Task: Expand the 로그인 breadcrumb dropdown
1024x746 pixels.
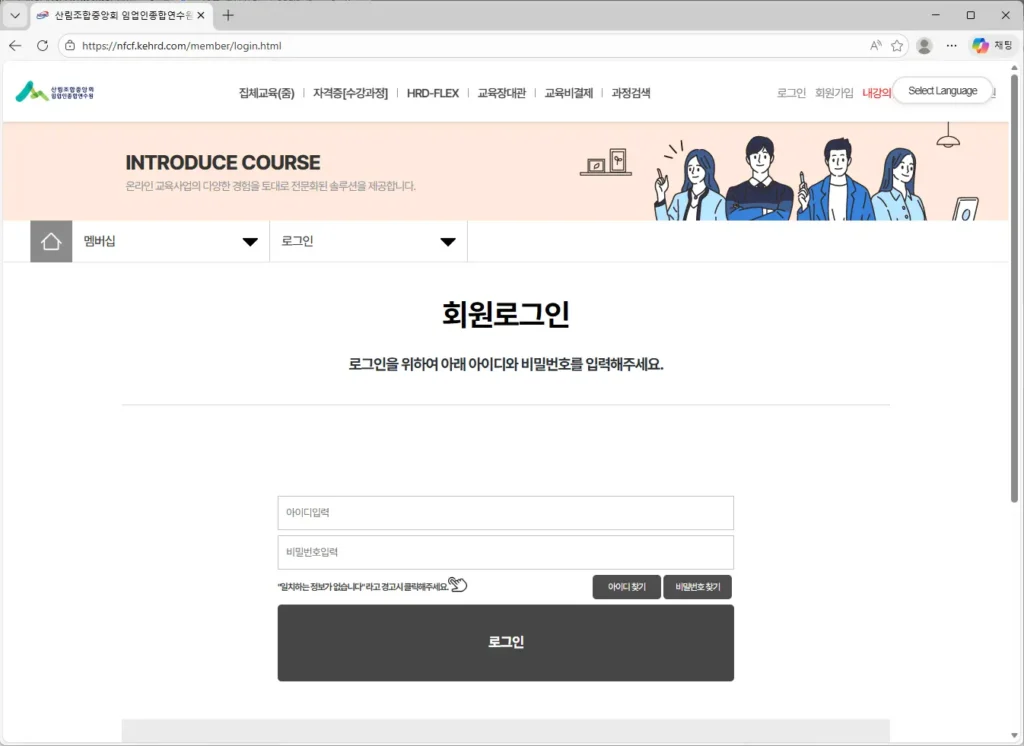Action: coord(446,240)
